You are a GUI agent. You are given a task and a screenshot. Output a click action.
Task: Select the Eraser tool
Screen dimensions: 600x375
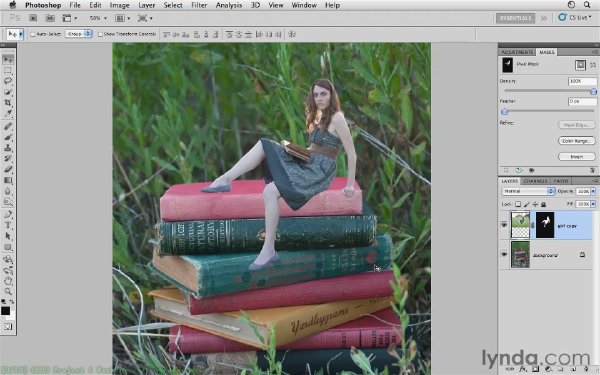click(8, 169)
